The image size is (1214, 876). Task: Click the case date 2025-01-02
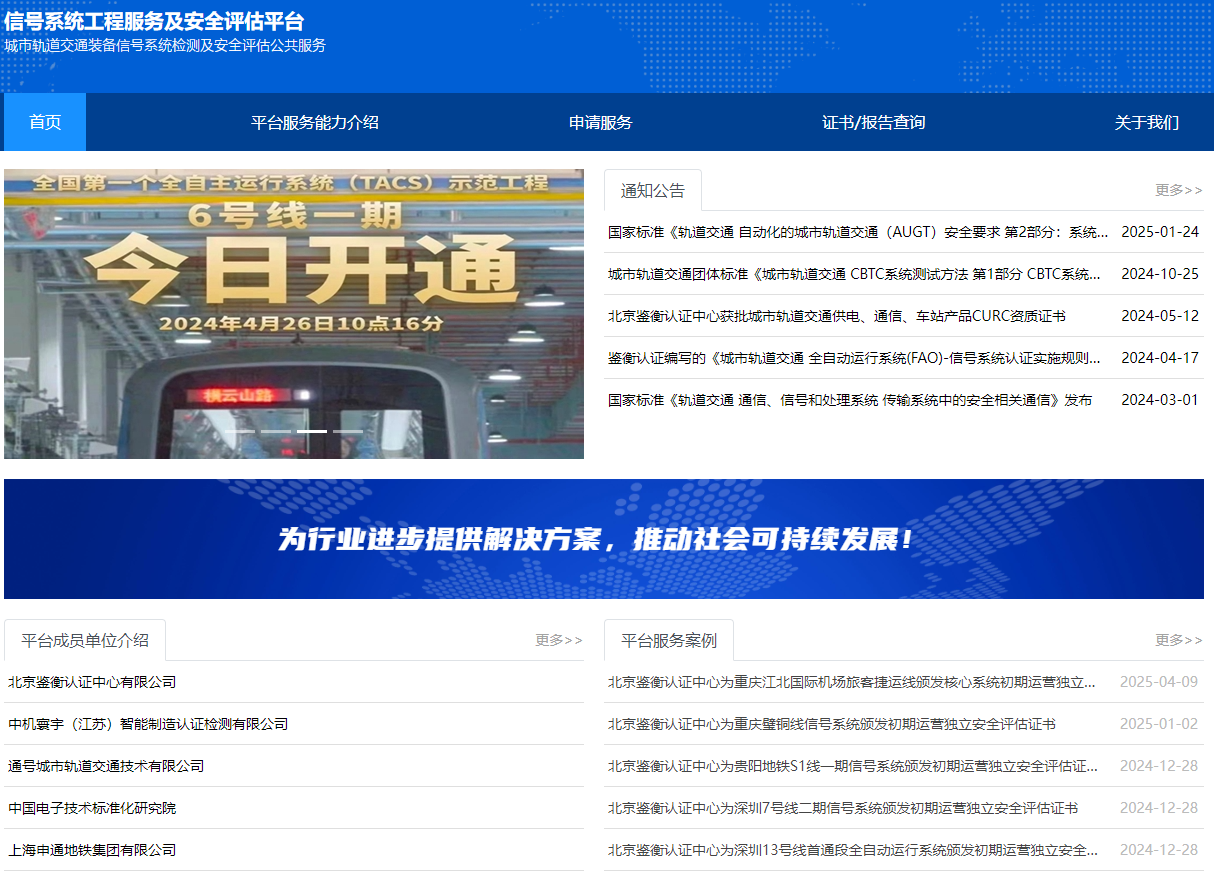(1159, 724)
